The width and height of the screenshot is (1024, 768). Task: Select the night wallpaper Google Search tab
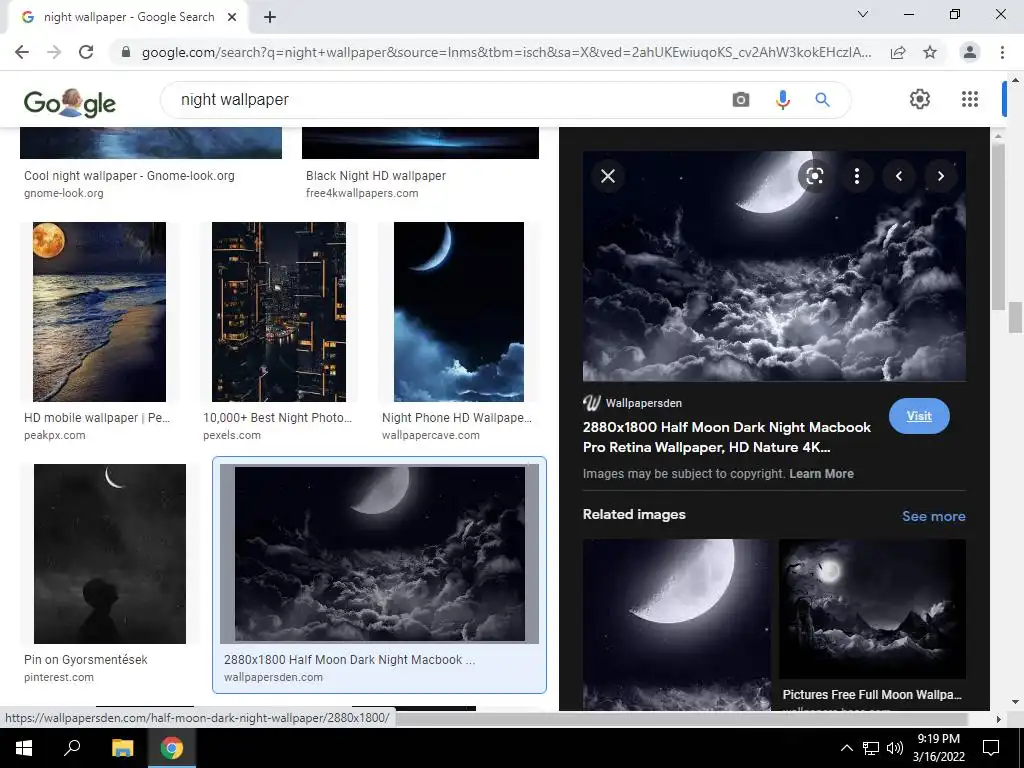pyautogui.click(x=129, y=17)
